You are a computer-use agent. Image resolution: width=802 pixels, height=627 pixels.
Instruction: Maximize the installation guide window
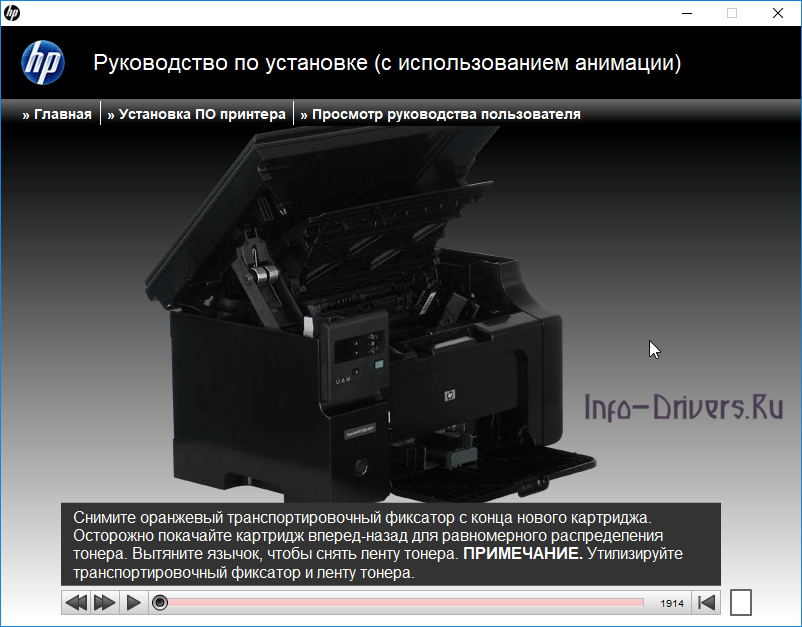pos(731,13)
